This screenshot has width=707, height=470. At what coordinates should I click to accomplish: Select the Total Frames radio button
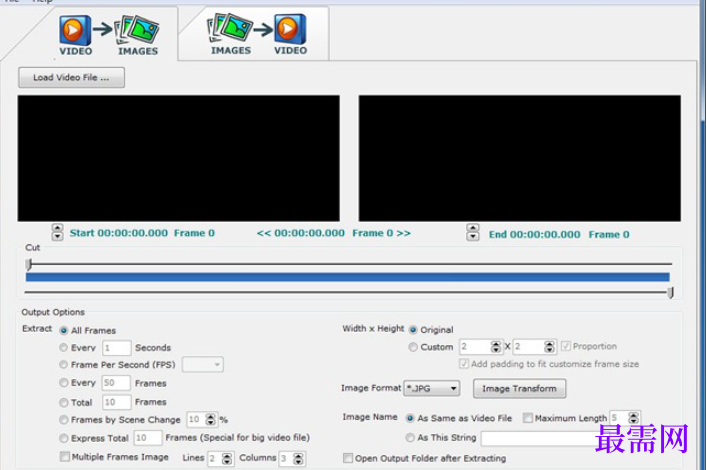(64, 402)
